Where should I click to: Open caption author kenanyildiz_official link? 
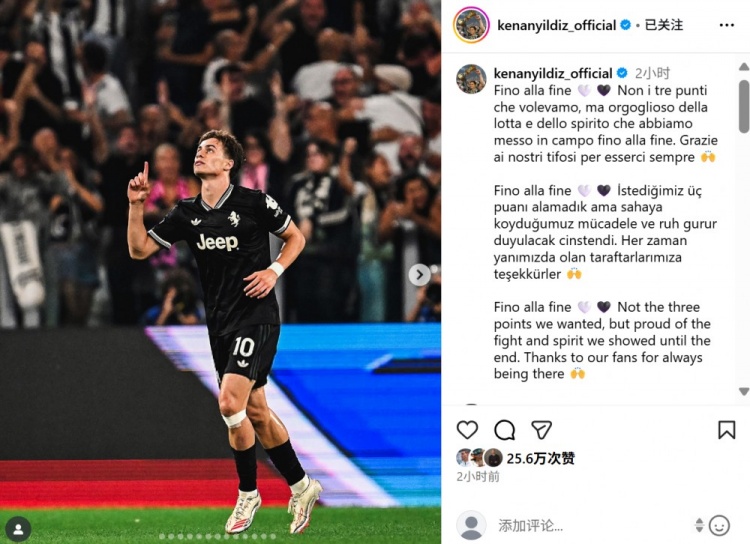(x=553, y=73)
